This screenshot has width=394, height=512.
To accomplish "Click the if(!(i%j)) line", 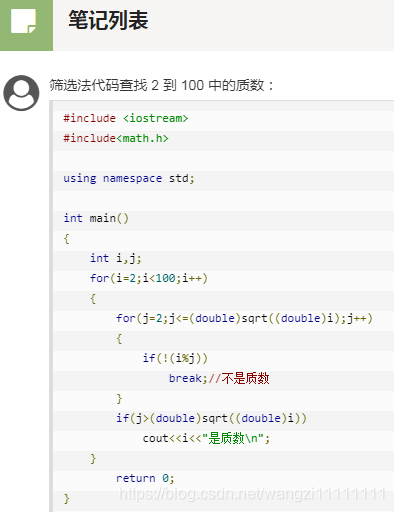I will coord(175,358).
